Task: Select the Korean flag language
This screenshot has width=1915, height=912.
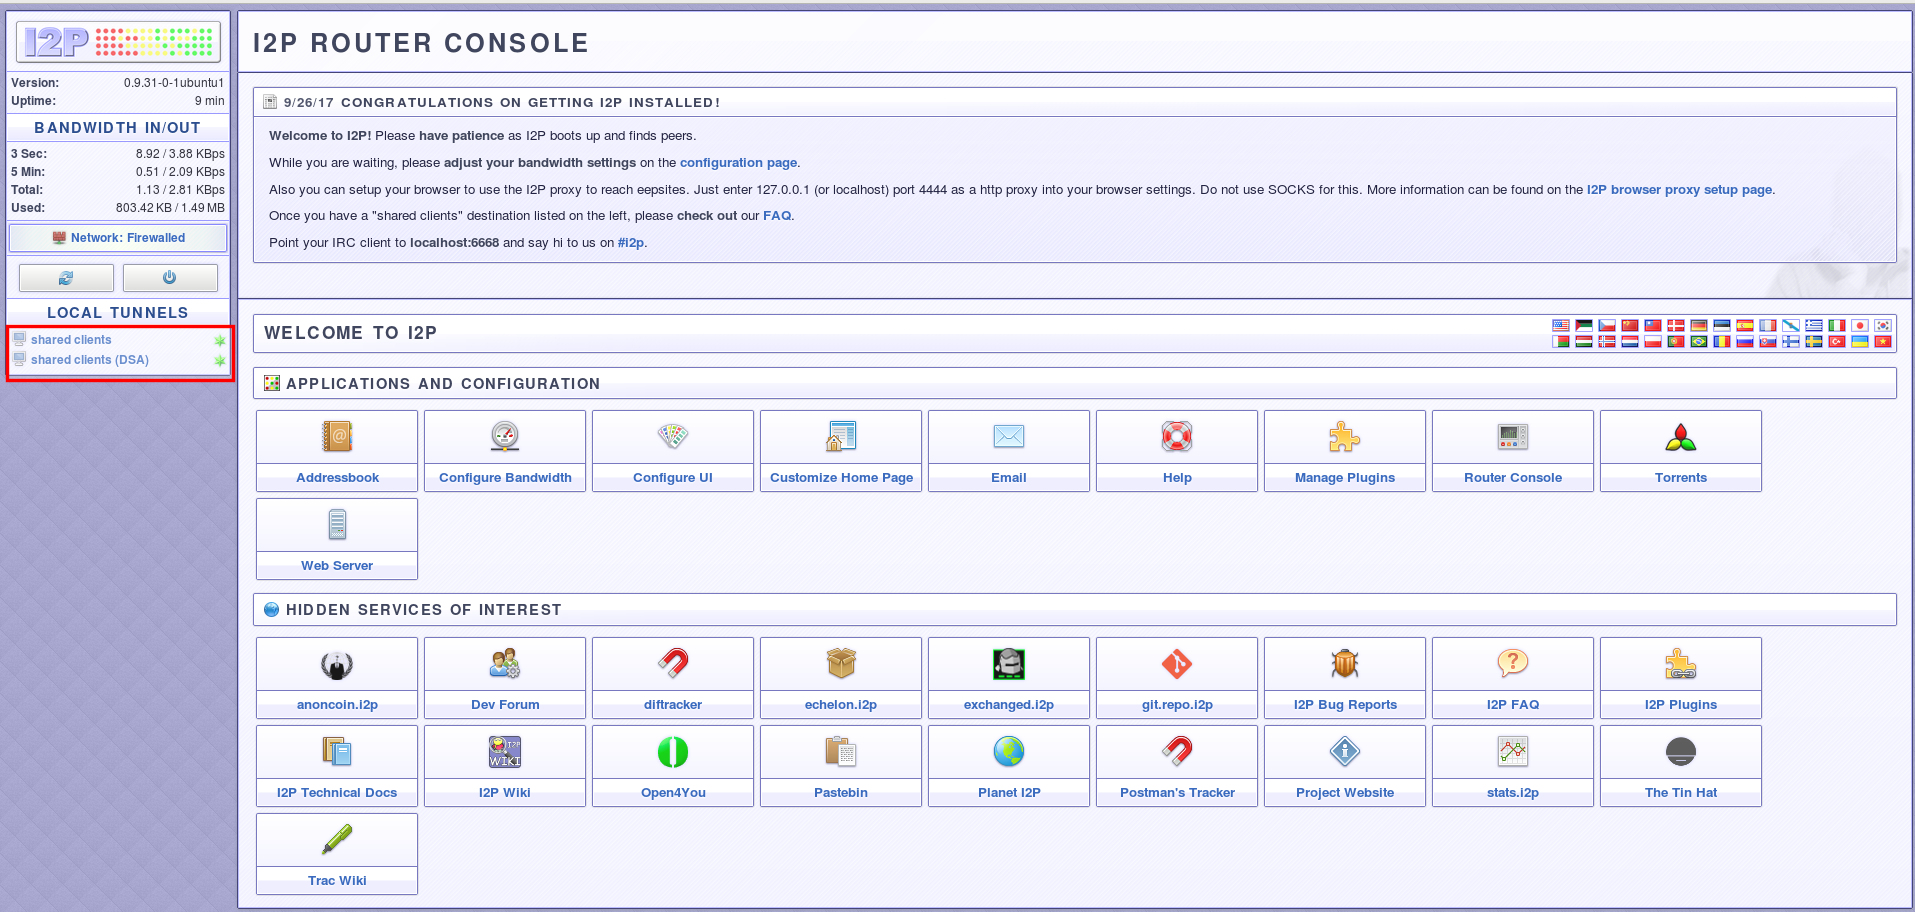Action: (x=1883, y=326)
